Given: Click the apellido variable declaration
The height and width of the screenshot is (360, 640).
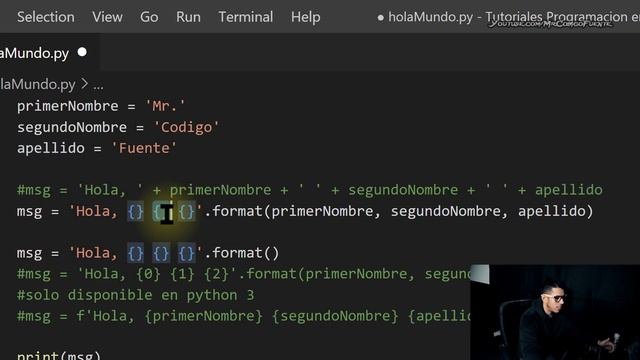Looking at the screenshot, I should tap(51, 148).
